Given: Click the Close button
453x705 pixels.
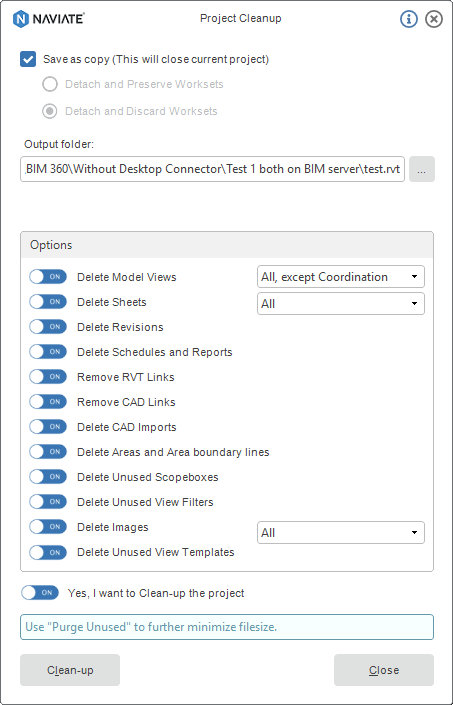Looking at the screenshot, I should 384,670.
